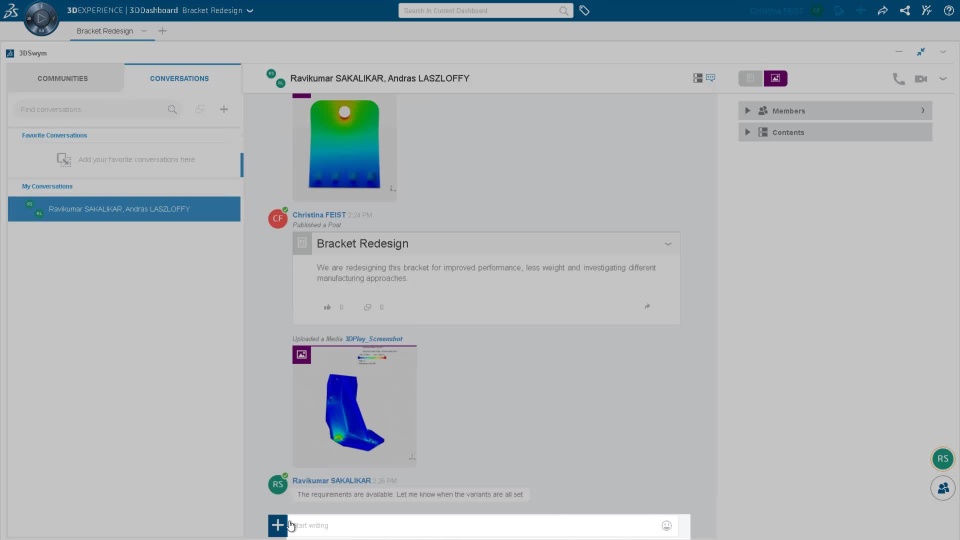
Task: Open the add attachment plus button
Action: [277, 525]
